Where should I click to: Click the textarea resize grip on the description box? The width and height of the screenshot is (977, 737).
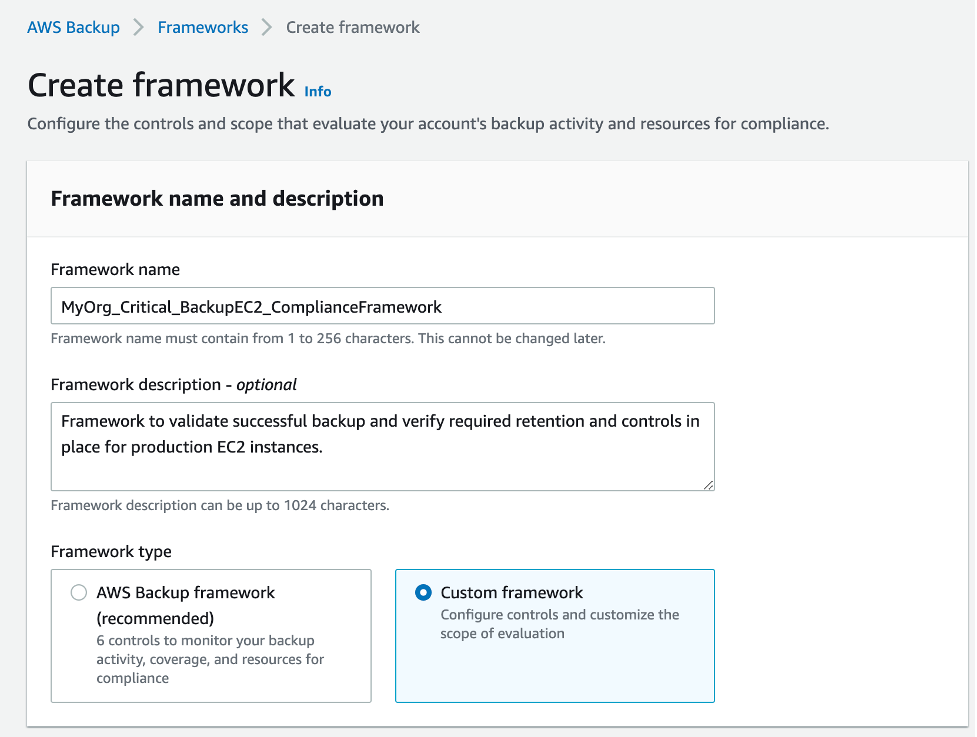point(708,486)
